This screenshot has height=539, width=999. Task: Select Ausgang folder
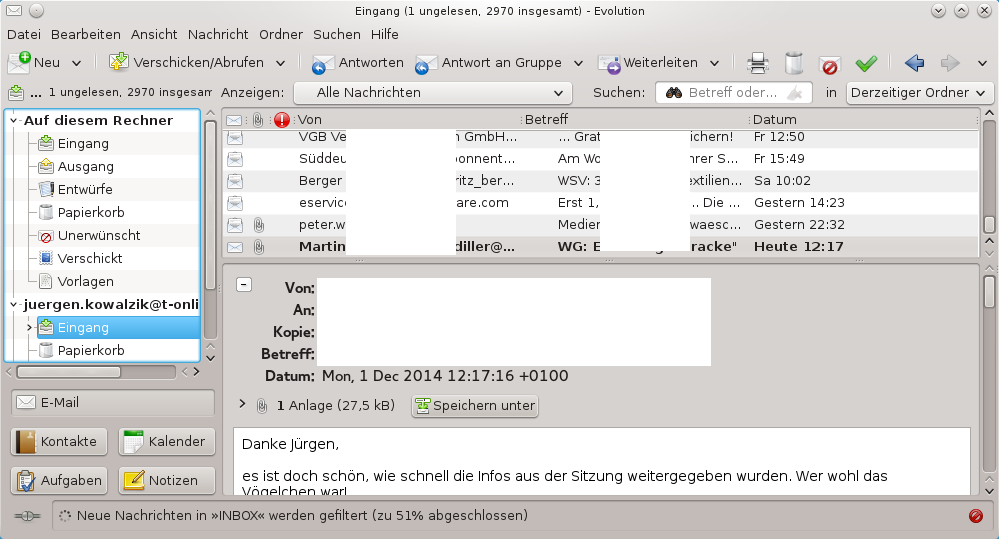[85, 166]
